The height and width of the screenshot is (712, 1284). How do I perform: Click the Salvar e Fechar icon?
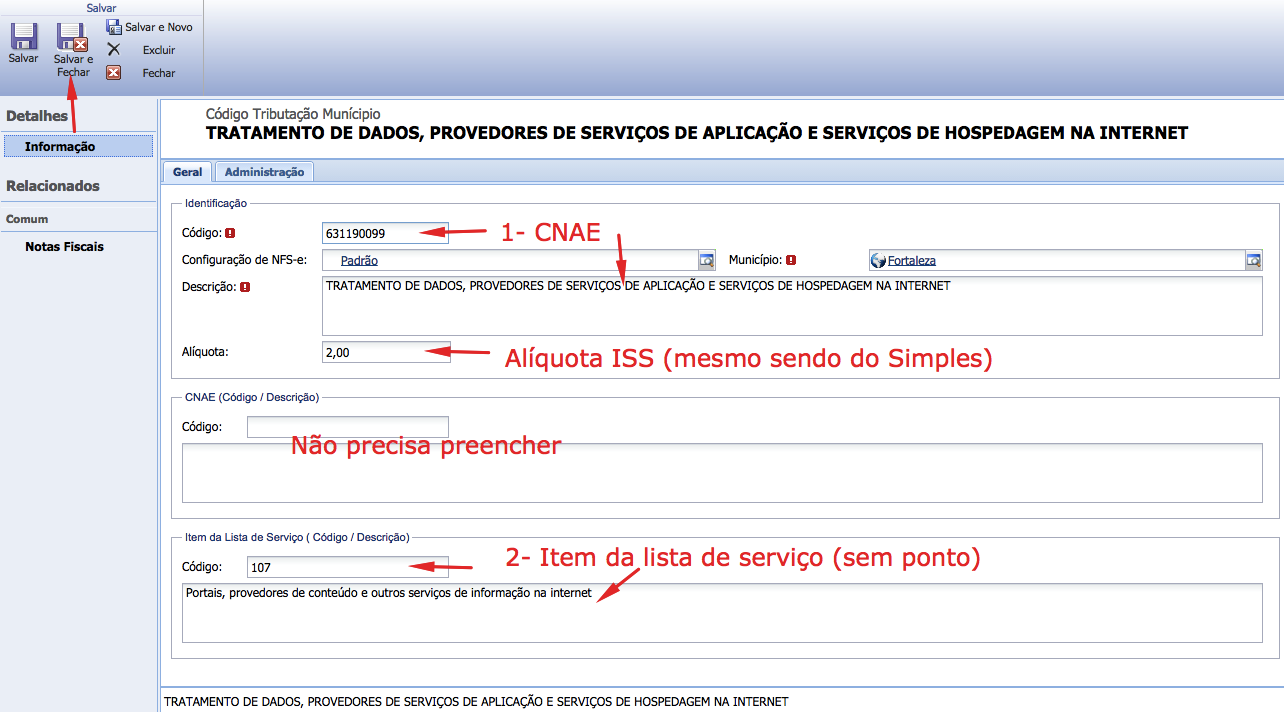[72, 37]
